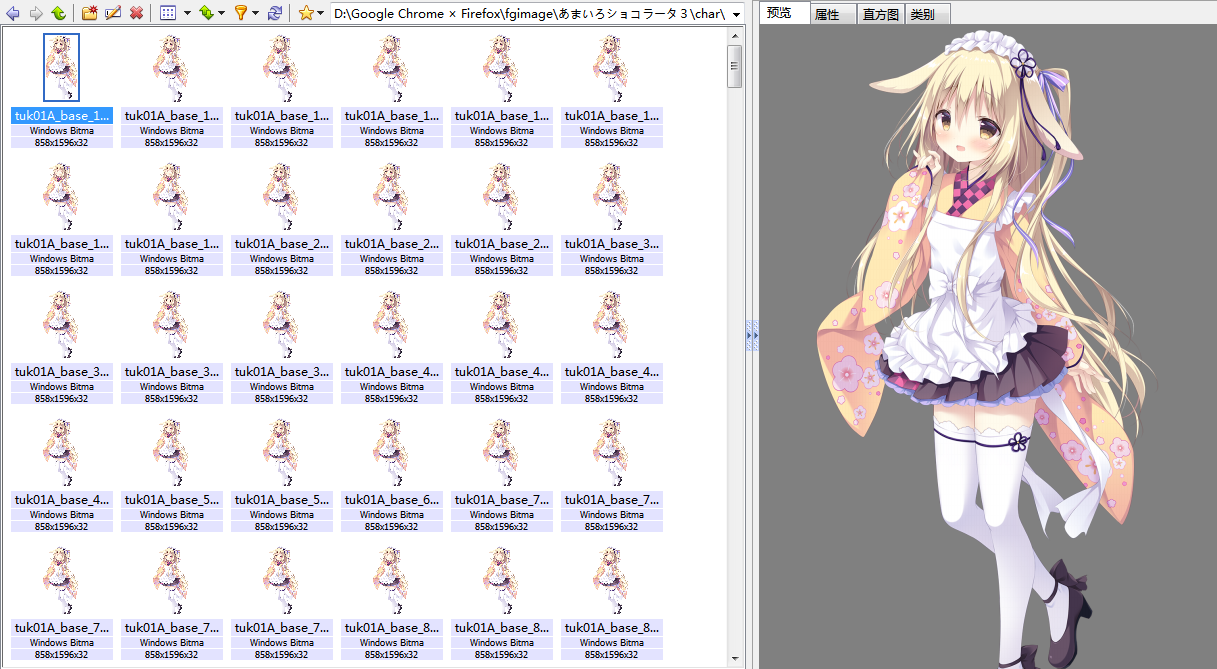Go up to the parent folder

(x=58, y=14)
